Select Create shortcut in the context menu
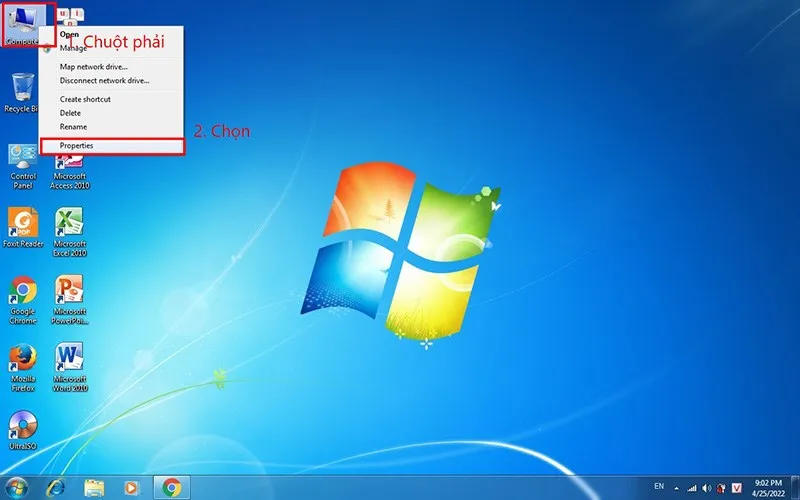The width and height of the screenshot is (800, 500). [85, 99]
